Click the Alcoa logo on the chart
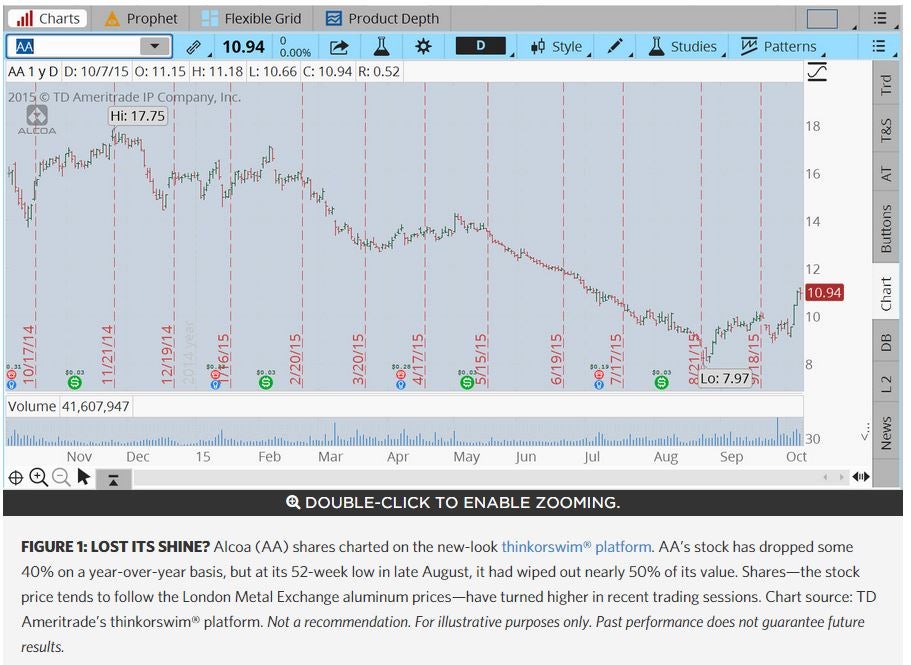This screenshot has height=665, width=911. pos(37,120)
